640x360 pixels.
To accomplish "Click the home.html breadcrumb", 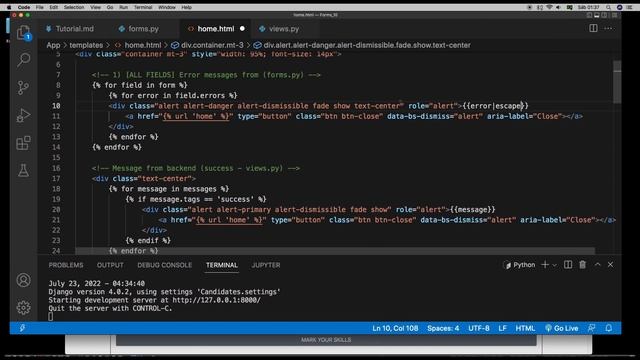I will pyautogui.click(x=138, y=45).
